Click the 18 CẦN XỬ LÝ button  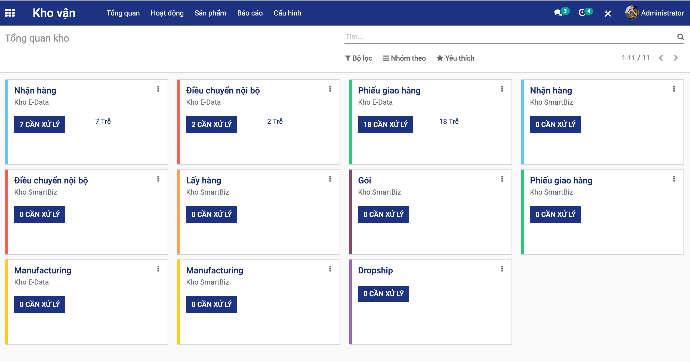(x=385, y=124)
